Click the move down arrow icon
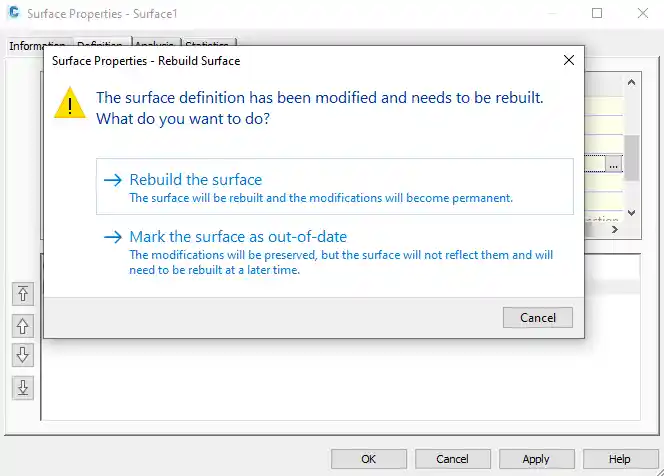664x476 pixels. (x=24, y=355)
